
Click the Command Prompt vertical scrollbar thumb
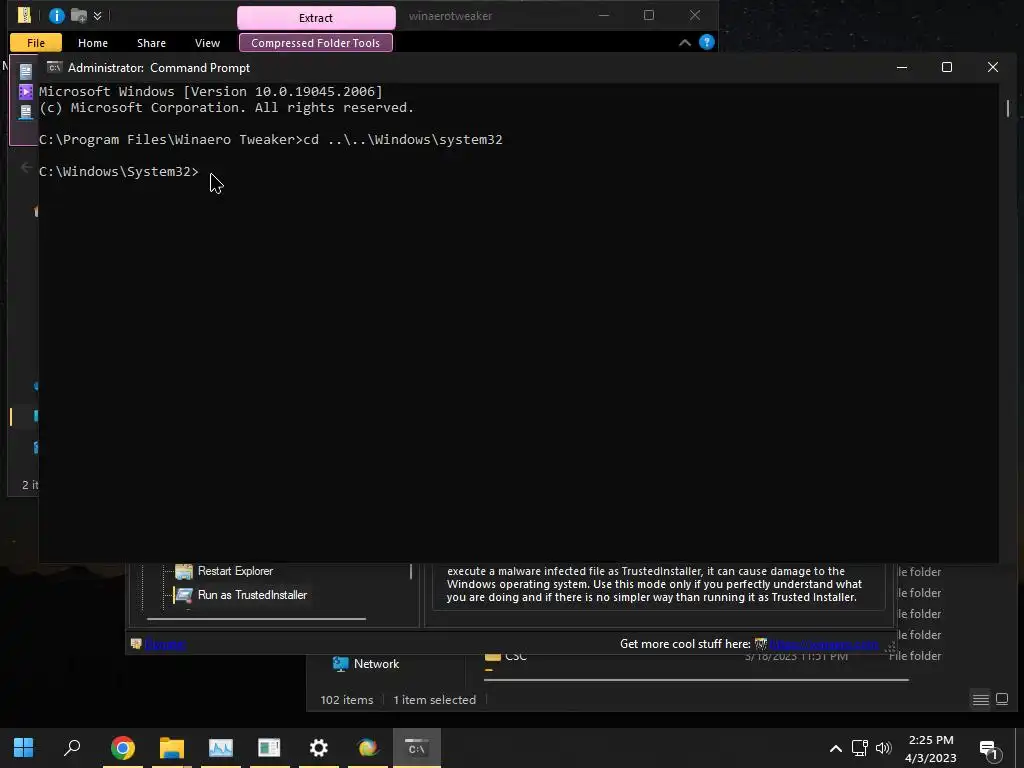pos(1008,108)
